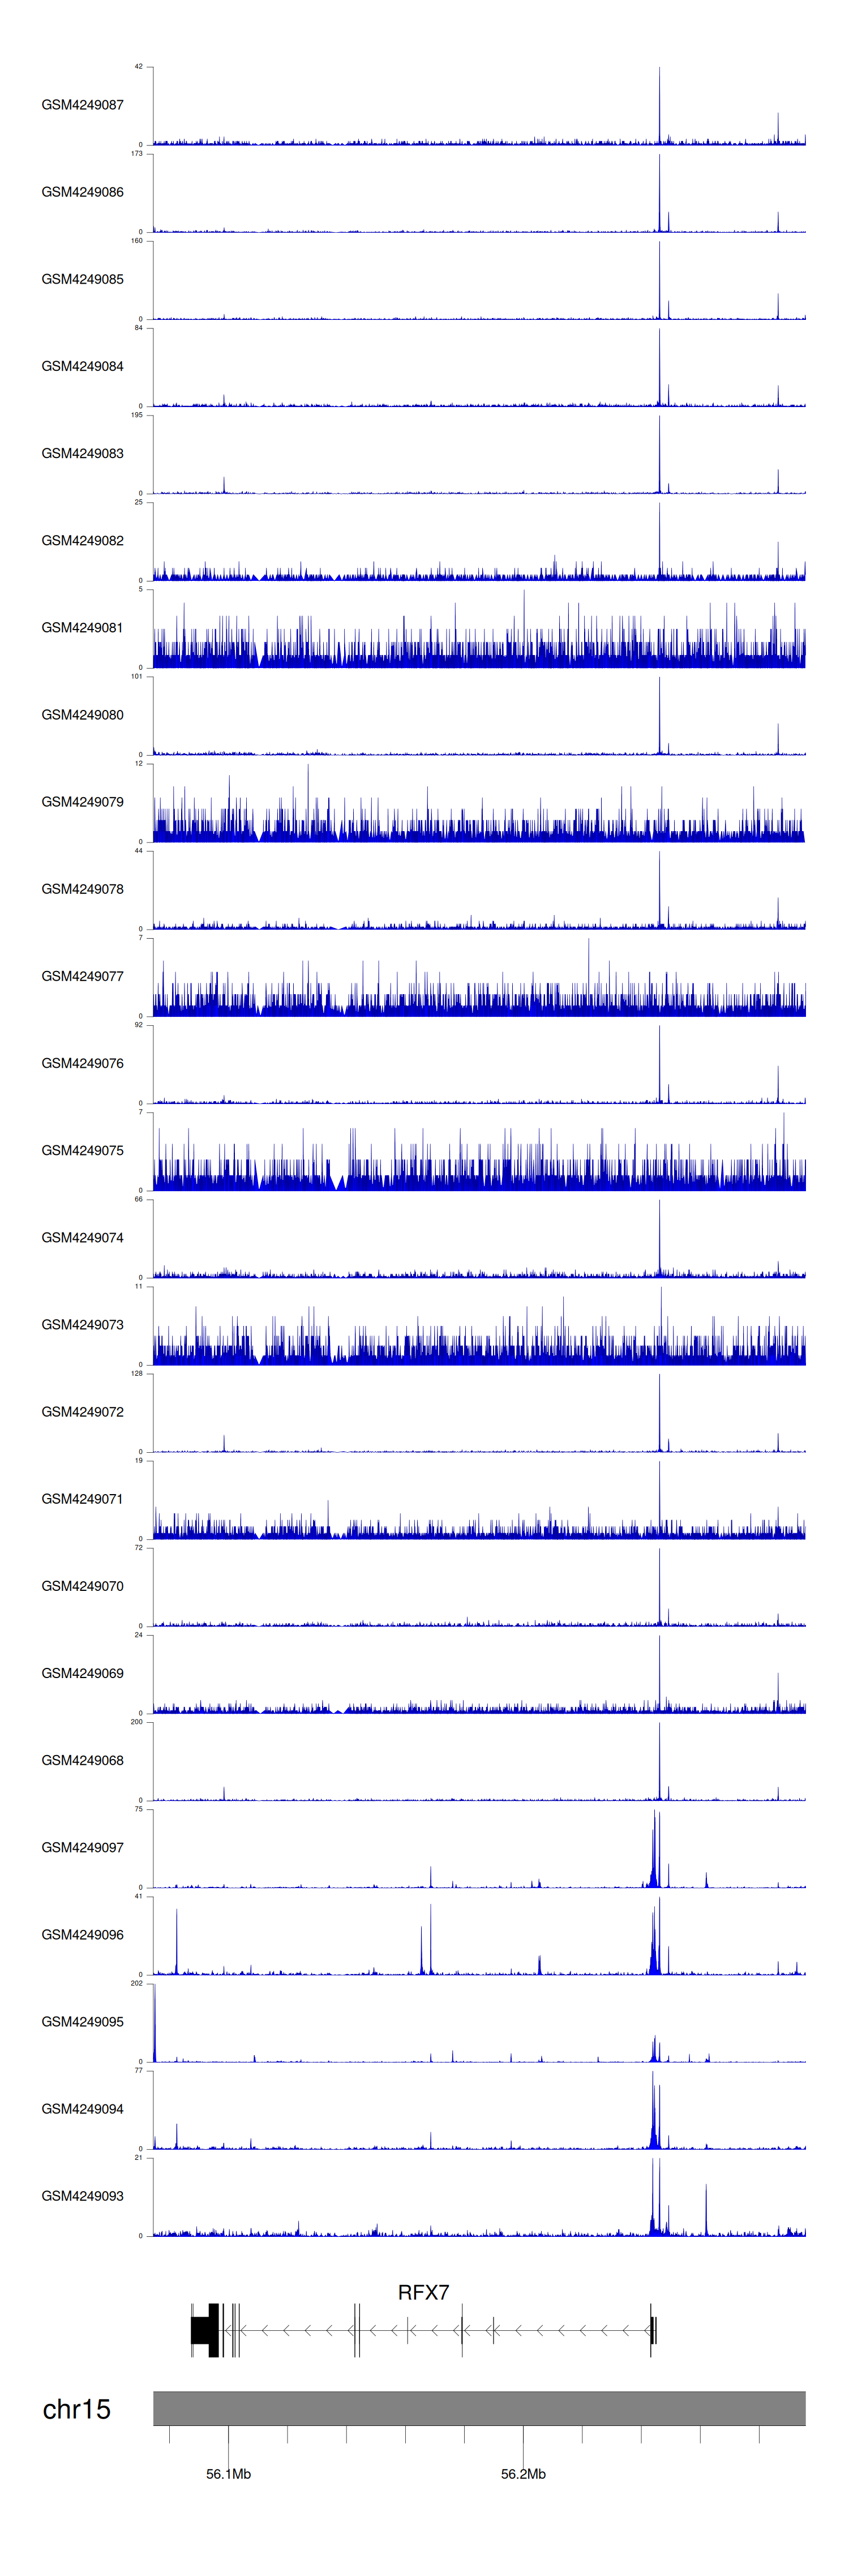Click the GSM4249086 track label
849x2576 pixels.
pos(82,192)
